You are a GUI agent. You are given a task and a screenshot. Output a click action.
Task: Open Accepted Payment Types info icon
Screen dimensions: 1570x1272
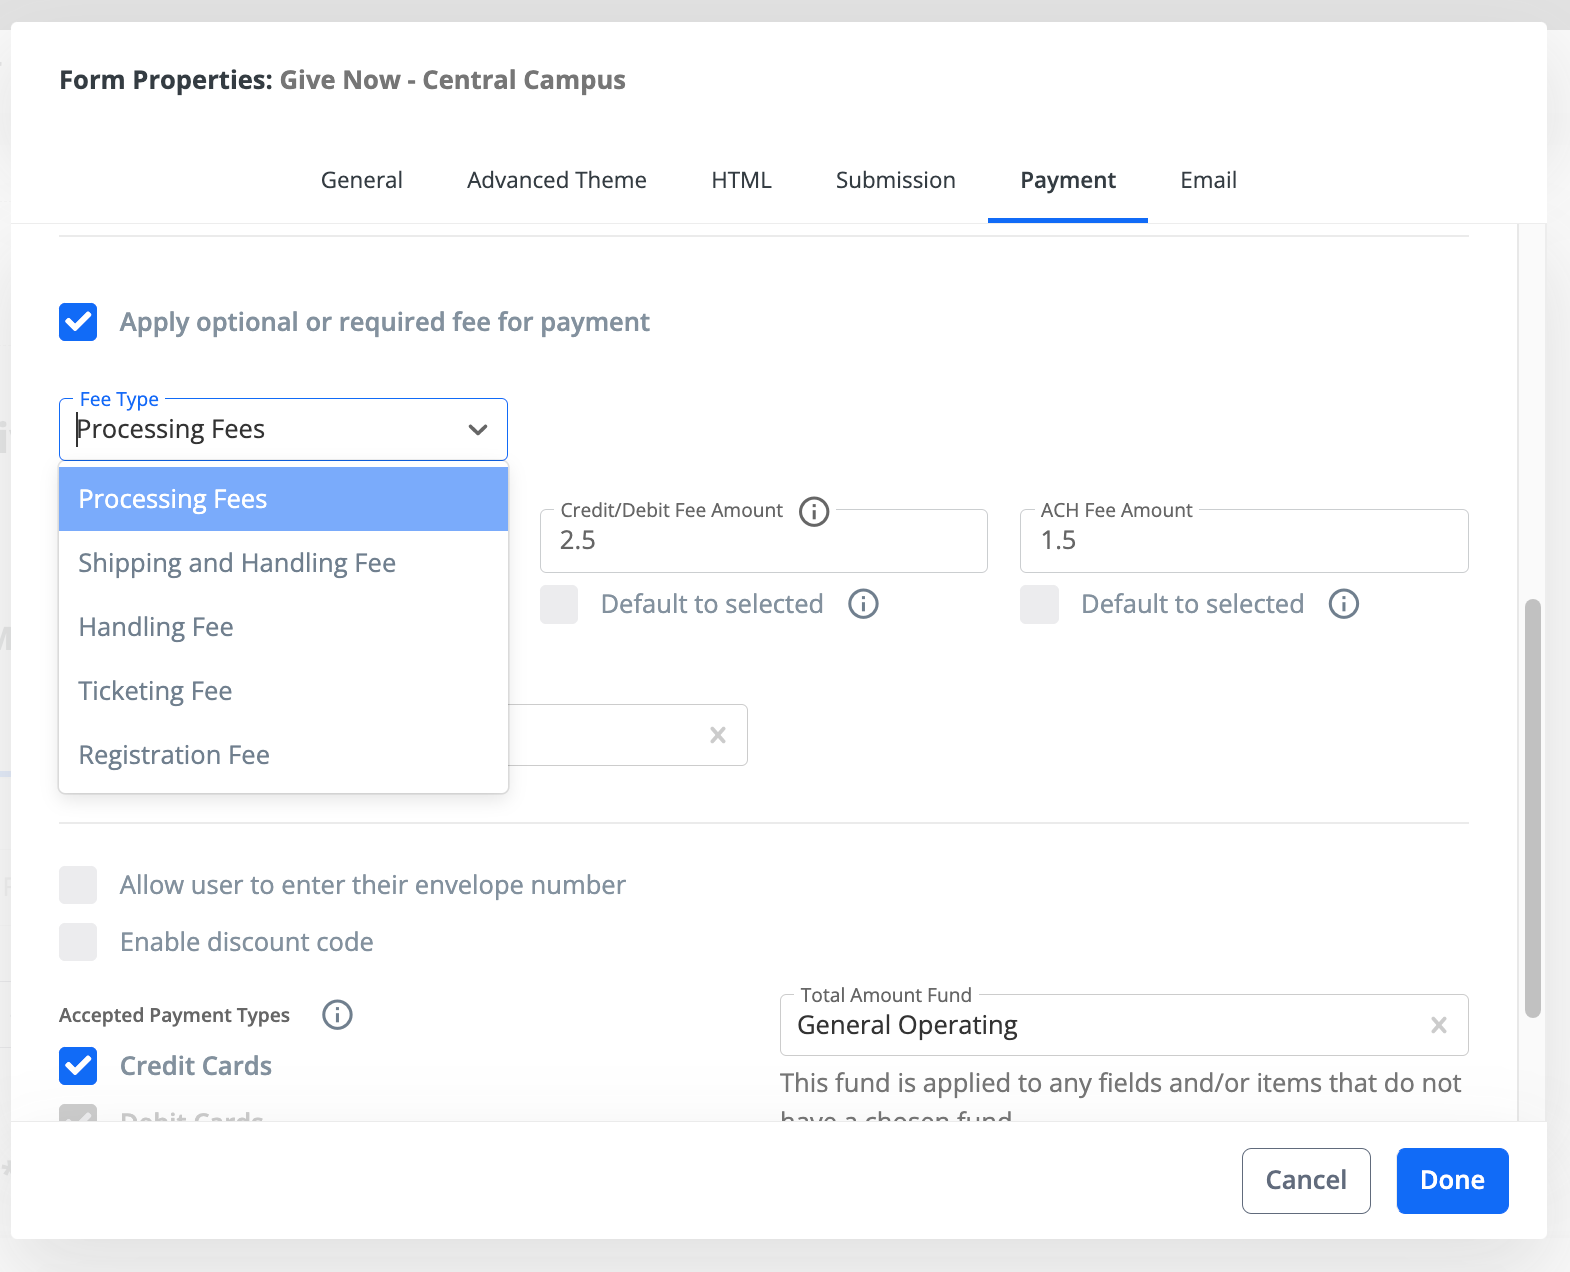(337, 1015)
